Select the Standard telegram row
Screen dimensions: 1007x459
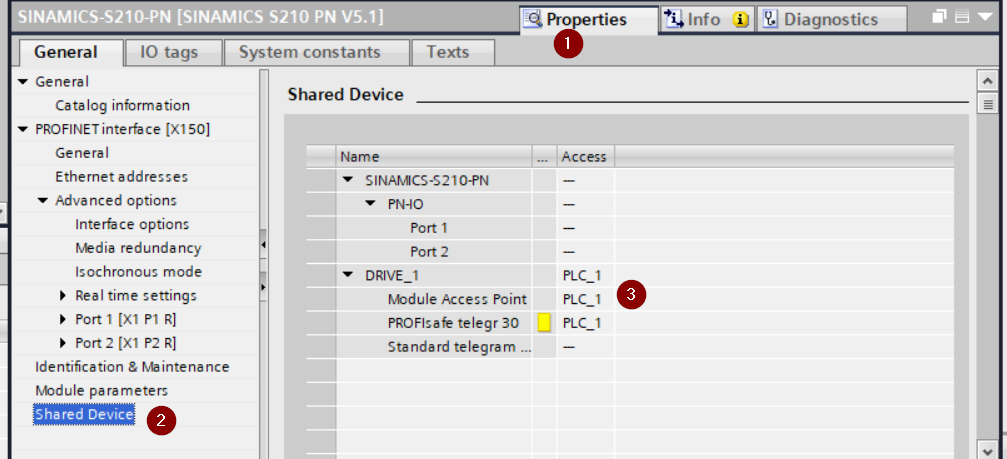tap(629, 347)
